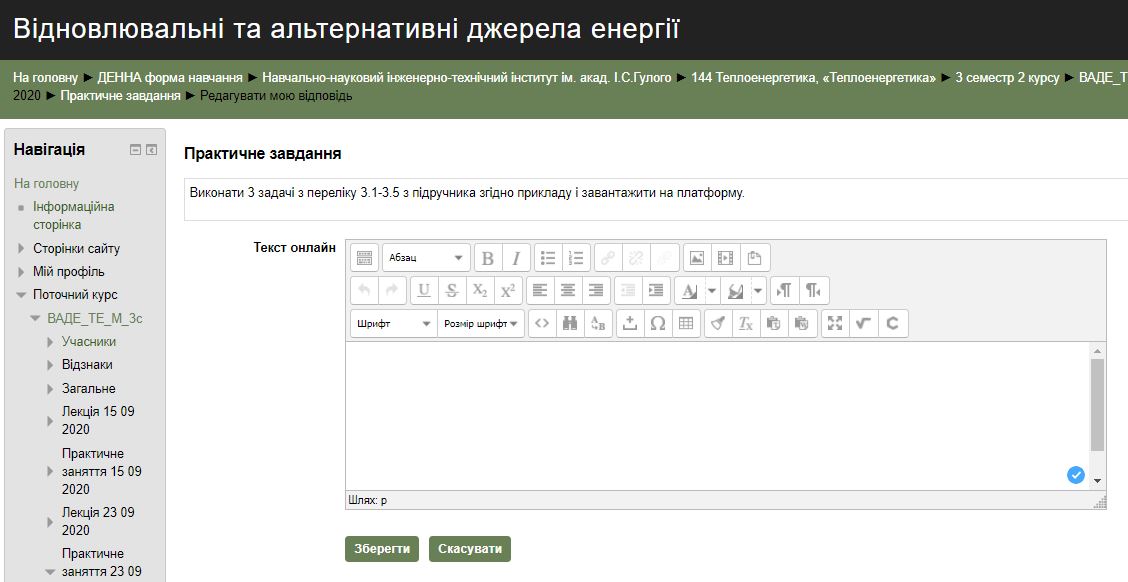This screenshot has height=582, width=1128.
Task: Insert a table into the text
Action: click(685, 323)
